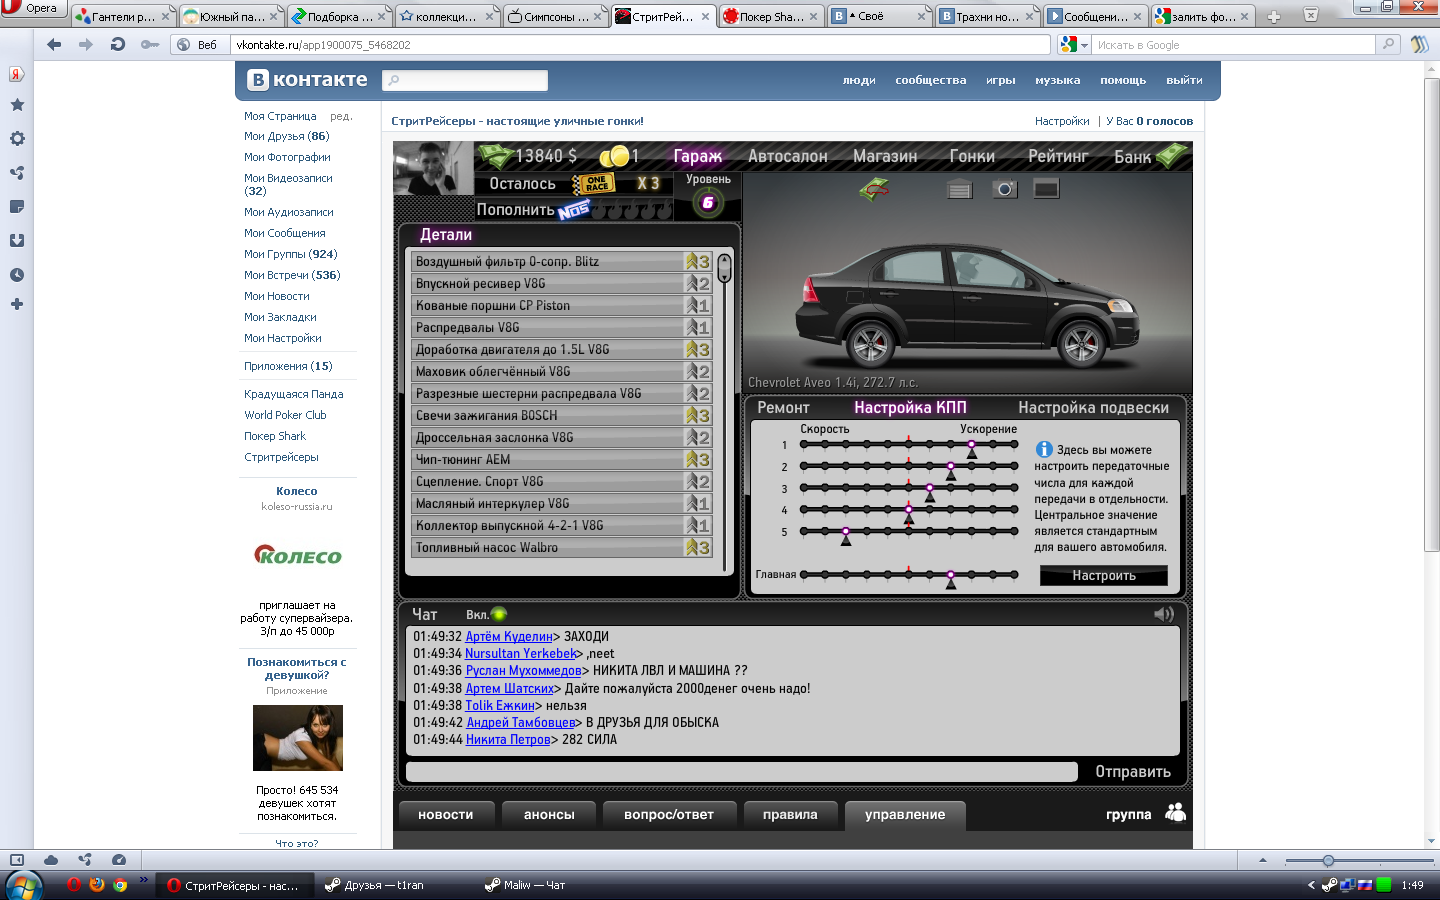
Task: Open the Банк tab
Action: pyautogui.click(x=1133, y=156)
